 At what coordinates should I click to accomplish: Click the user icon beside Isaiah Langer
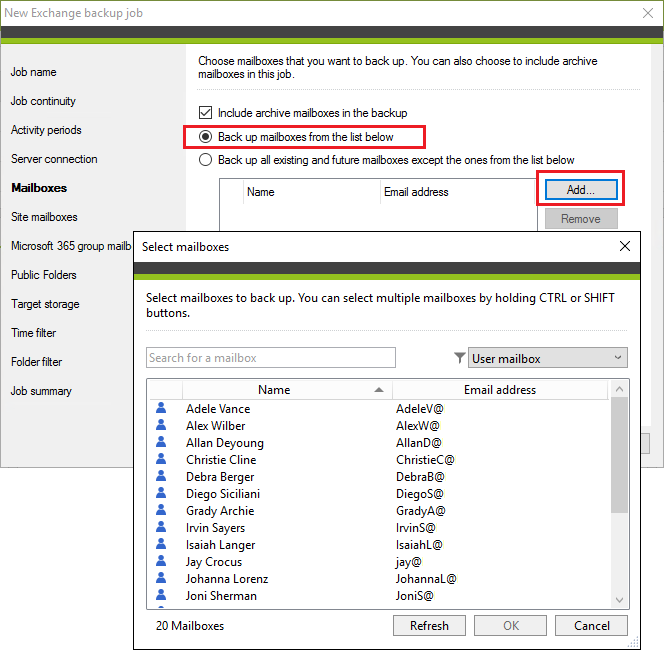click(161, 544)
